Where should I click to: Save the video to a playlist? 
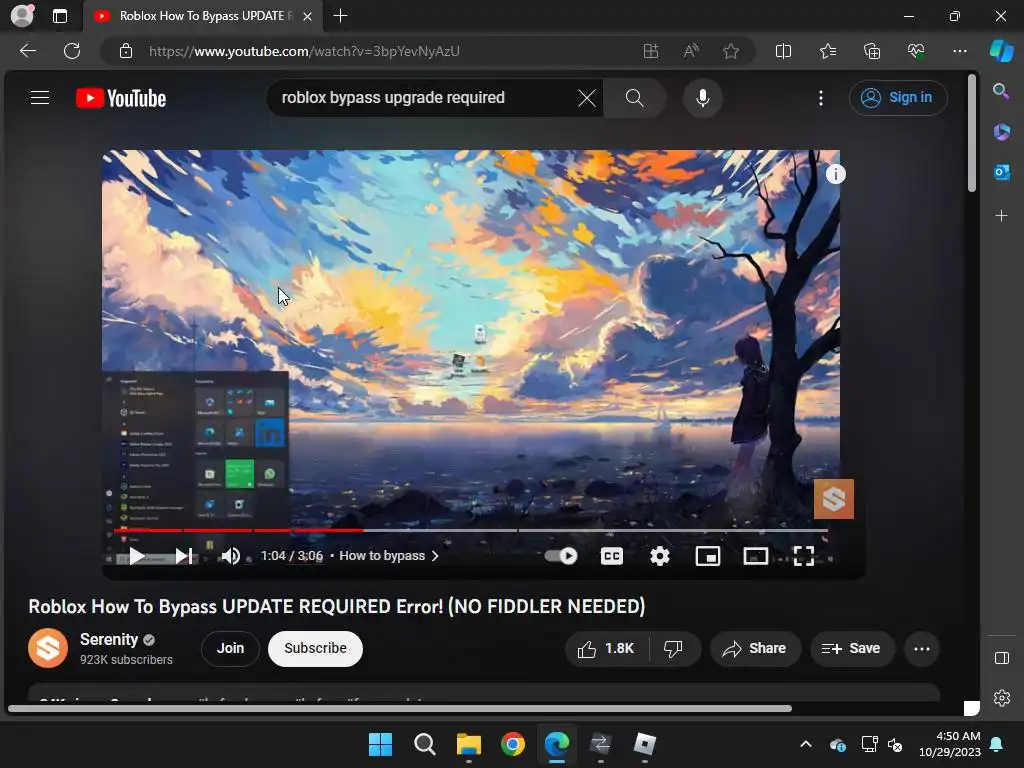point(852,648)
